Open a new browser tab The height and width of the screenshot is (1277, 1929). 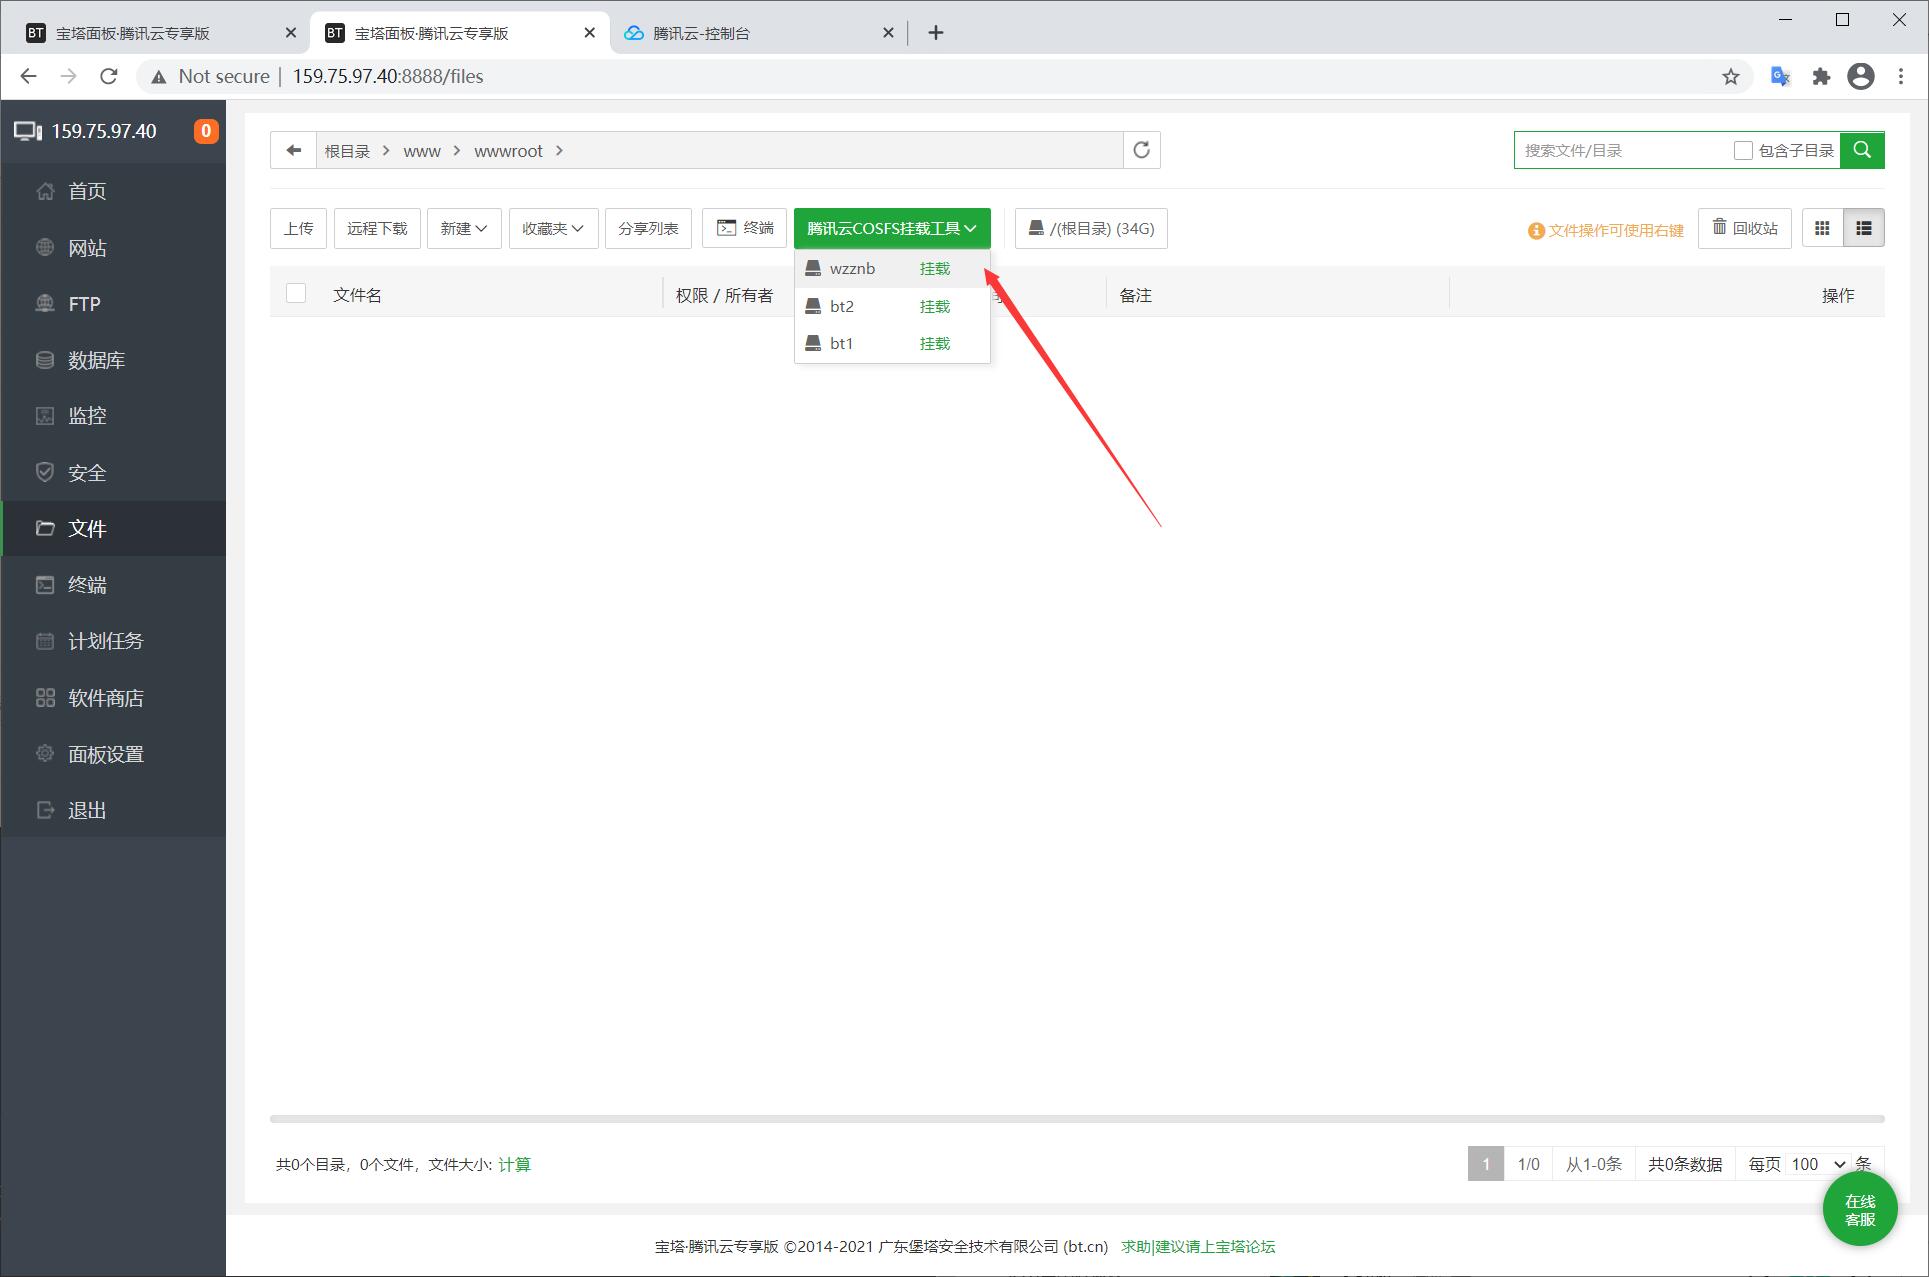pyautogui.click(x=935, y=33)
